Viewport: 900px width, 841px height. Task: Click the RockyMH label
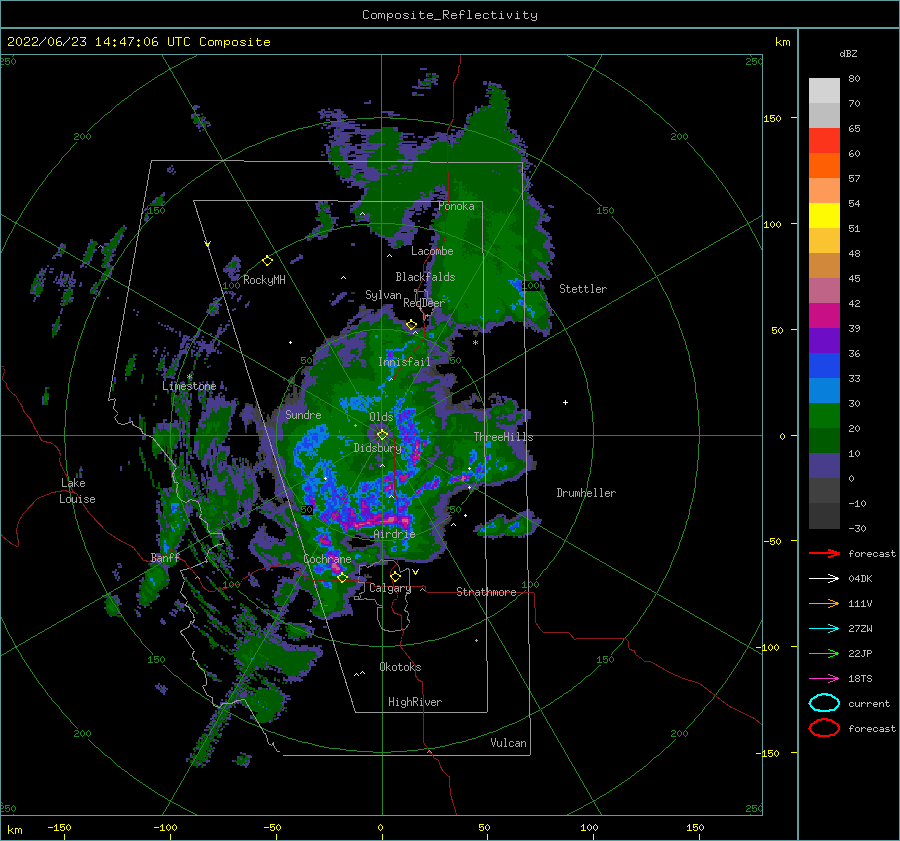[x=264, y=280]
